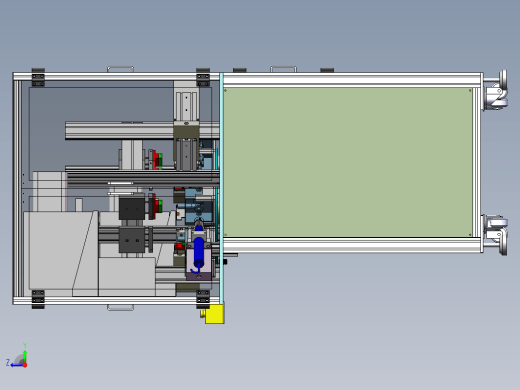Select the top handle on the right frame
This screenshot has height=390, width=520.
(x=283, y=69)
